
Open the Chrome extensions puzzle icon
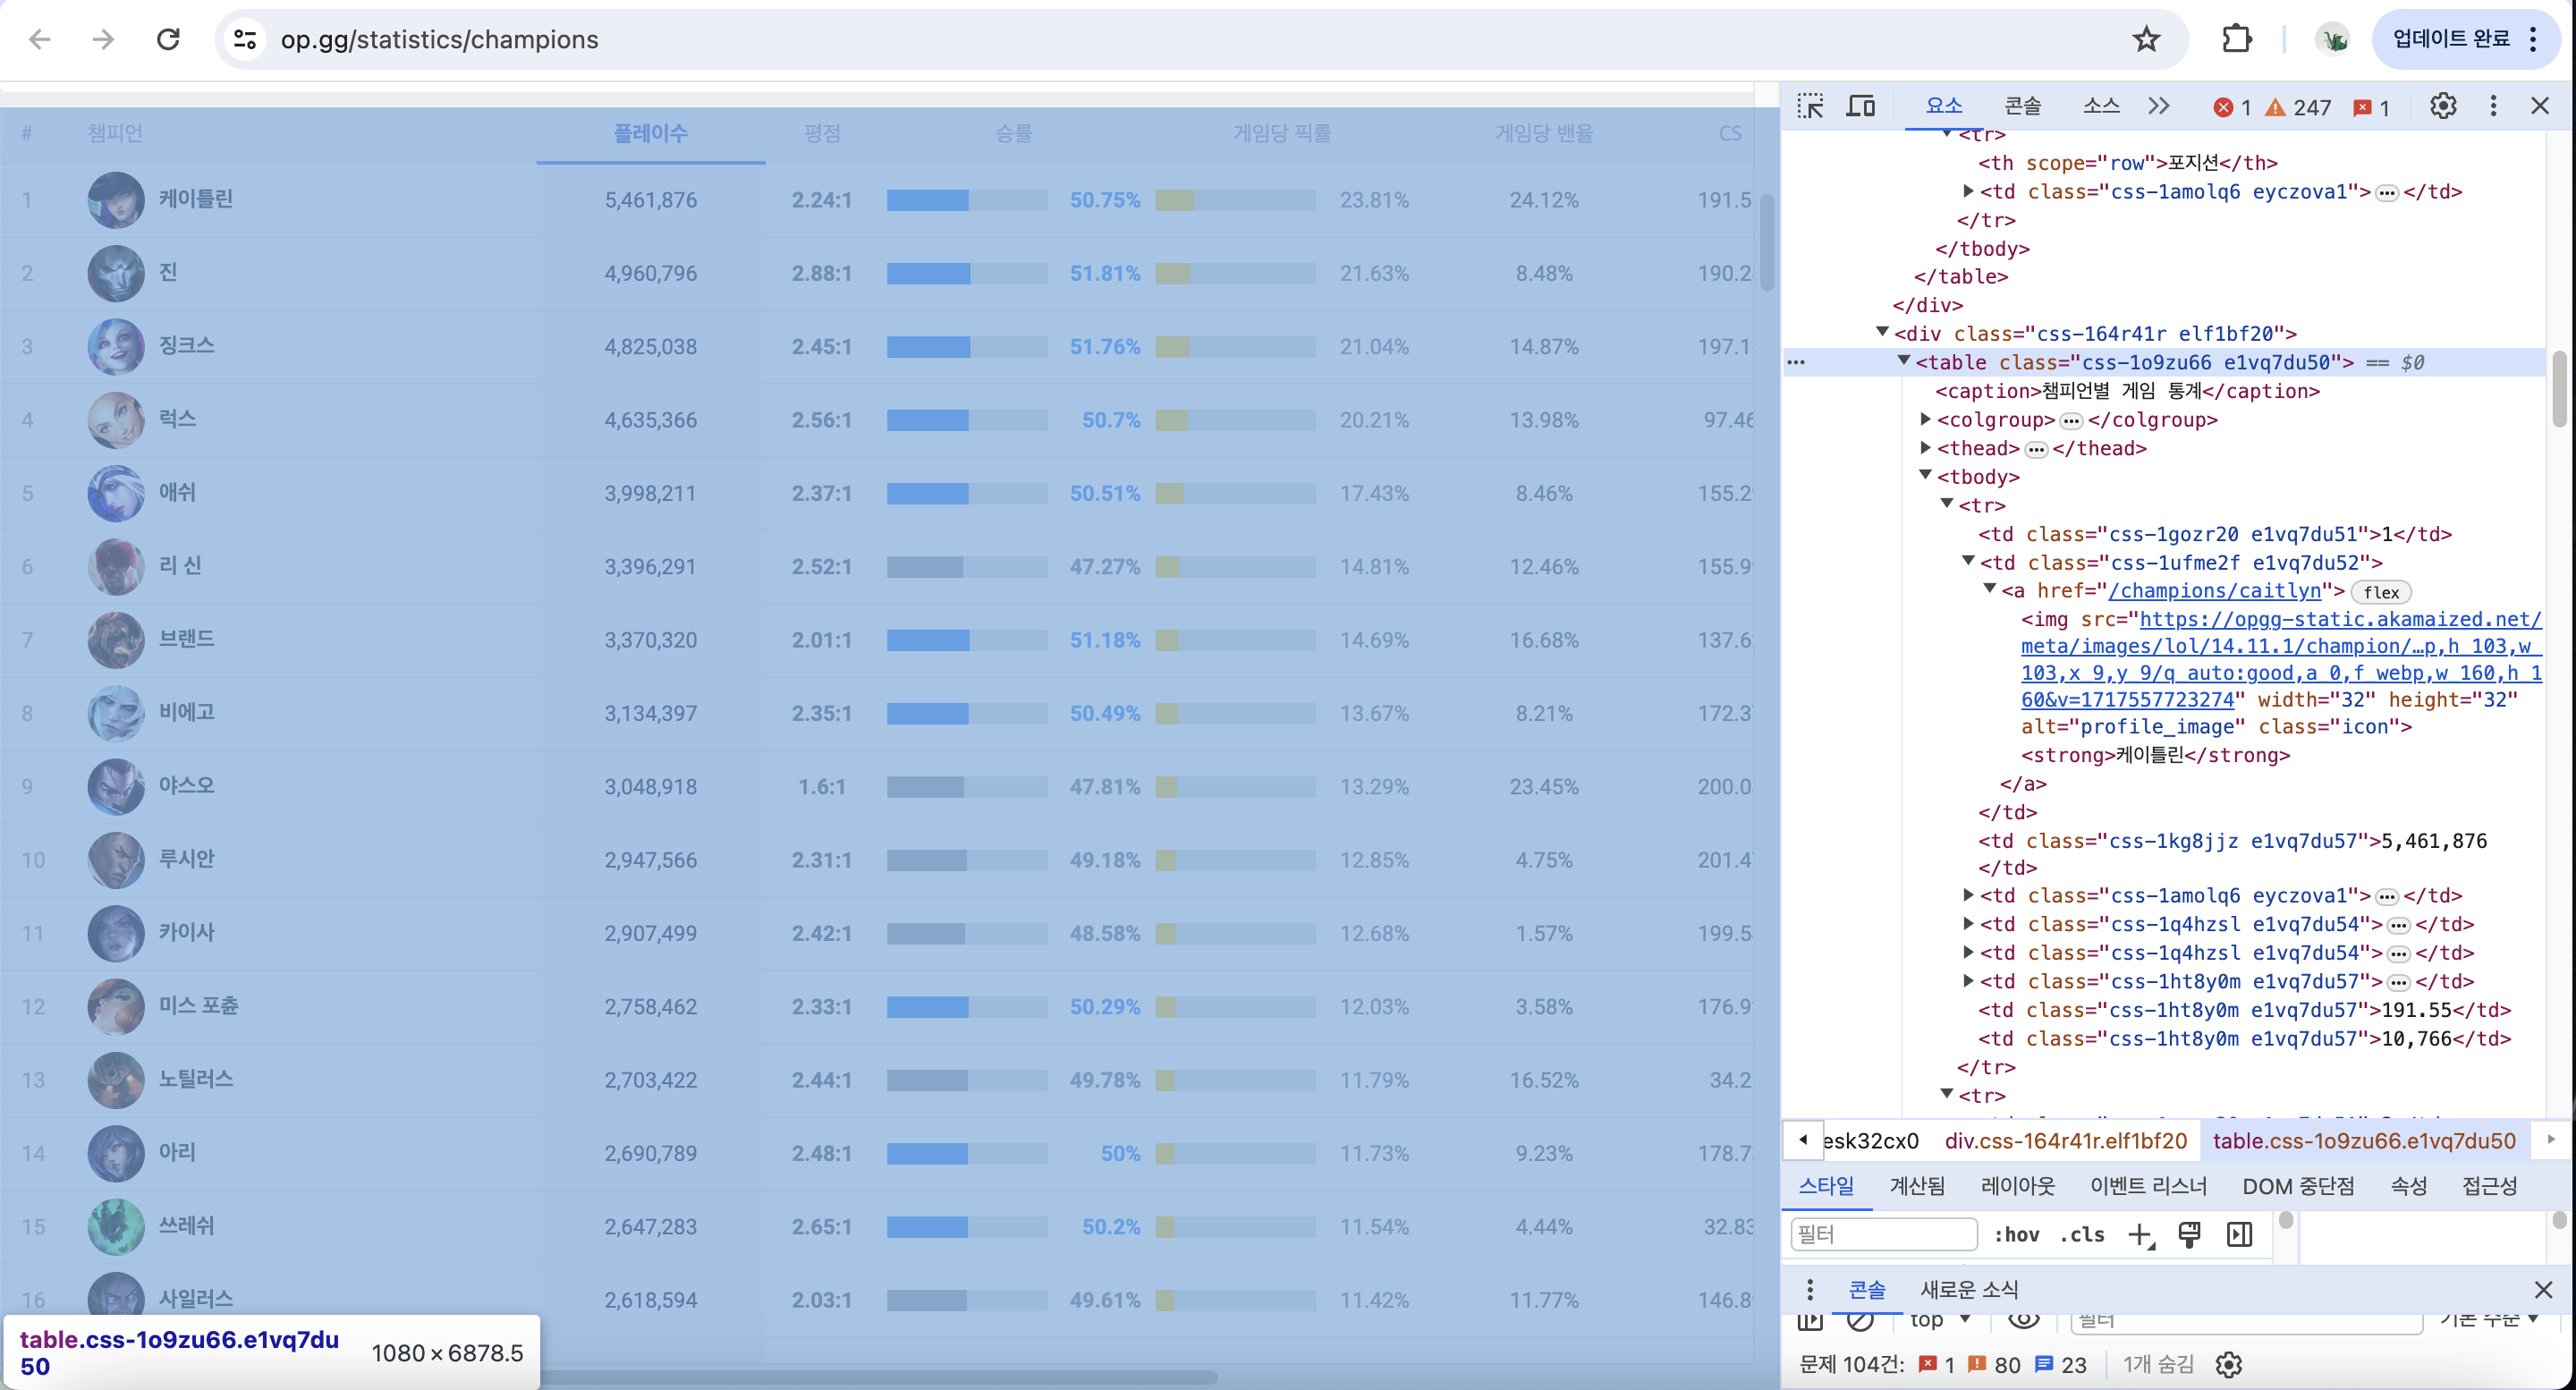point(2236,40)
